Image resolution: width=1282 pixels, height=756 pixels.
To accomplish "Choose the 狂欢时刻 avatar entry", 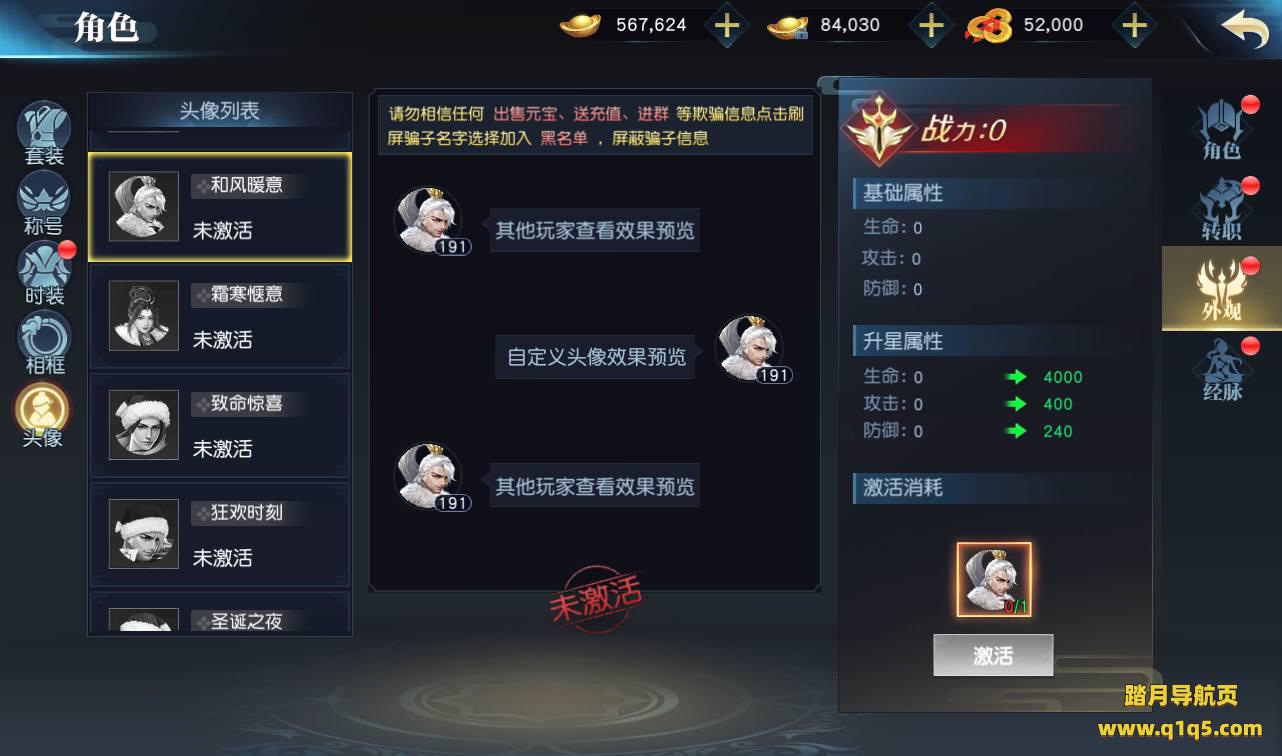I will tap(220, 534).
